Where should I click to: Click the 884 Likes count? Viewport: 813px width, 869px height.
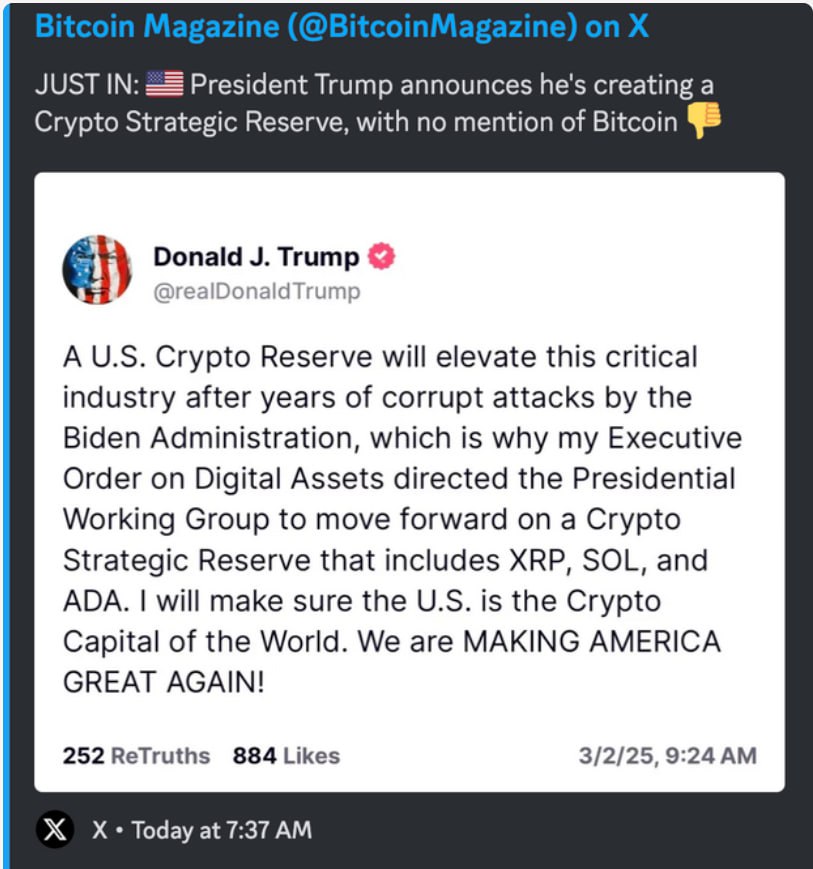coord(286,755)
